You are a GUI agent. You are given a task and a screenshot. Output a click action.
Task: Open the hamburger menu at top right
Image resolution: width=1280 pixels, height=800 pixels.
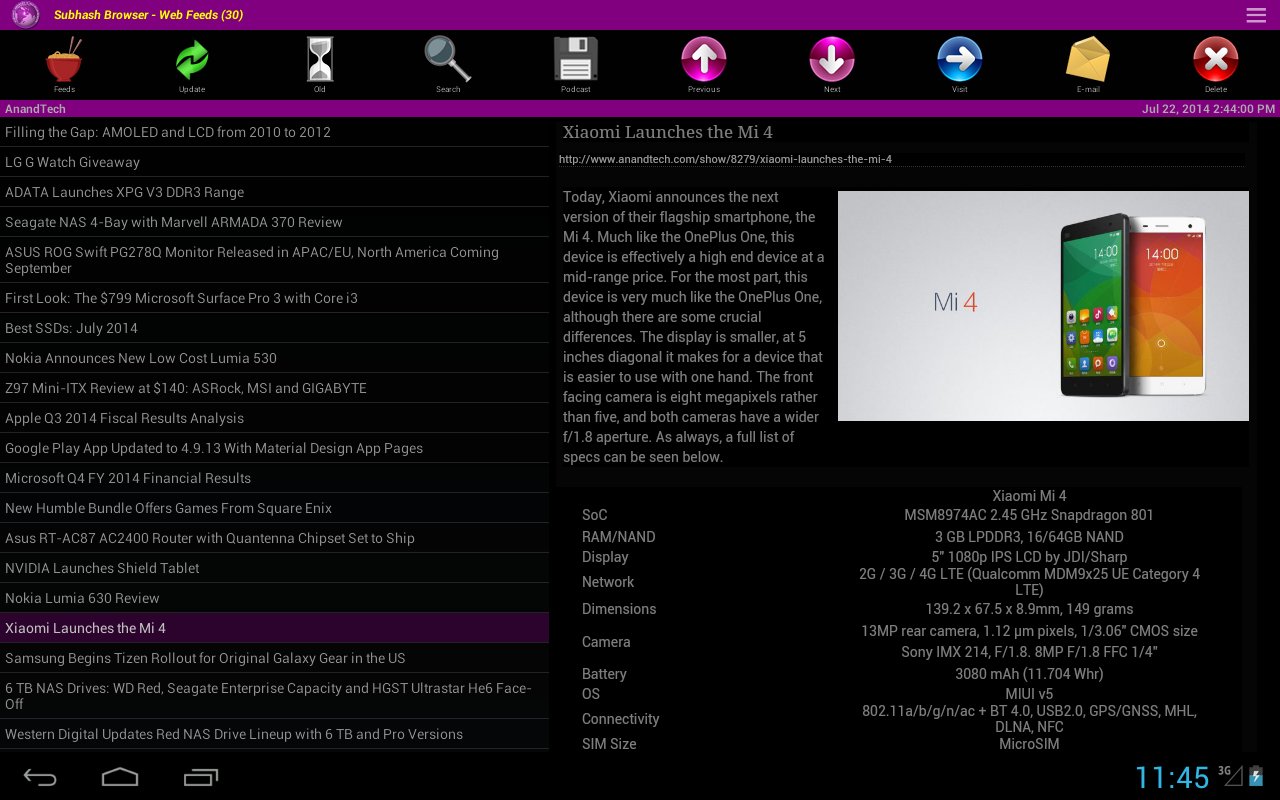pos(1256,15)
